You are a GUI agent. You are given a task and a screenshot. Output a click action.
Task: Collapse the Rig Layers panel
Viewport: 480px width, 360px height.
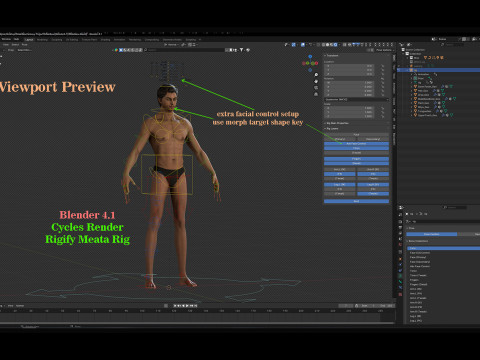coord(332,129)
